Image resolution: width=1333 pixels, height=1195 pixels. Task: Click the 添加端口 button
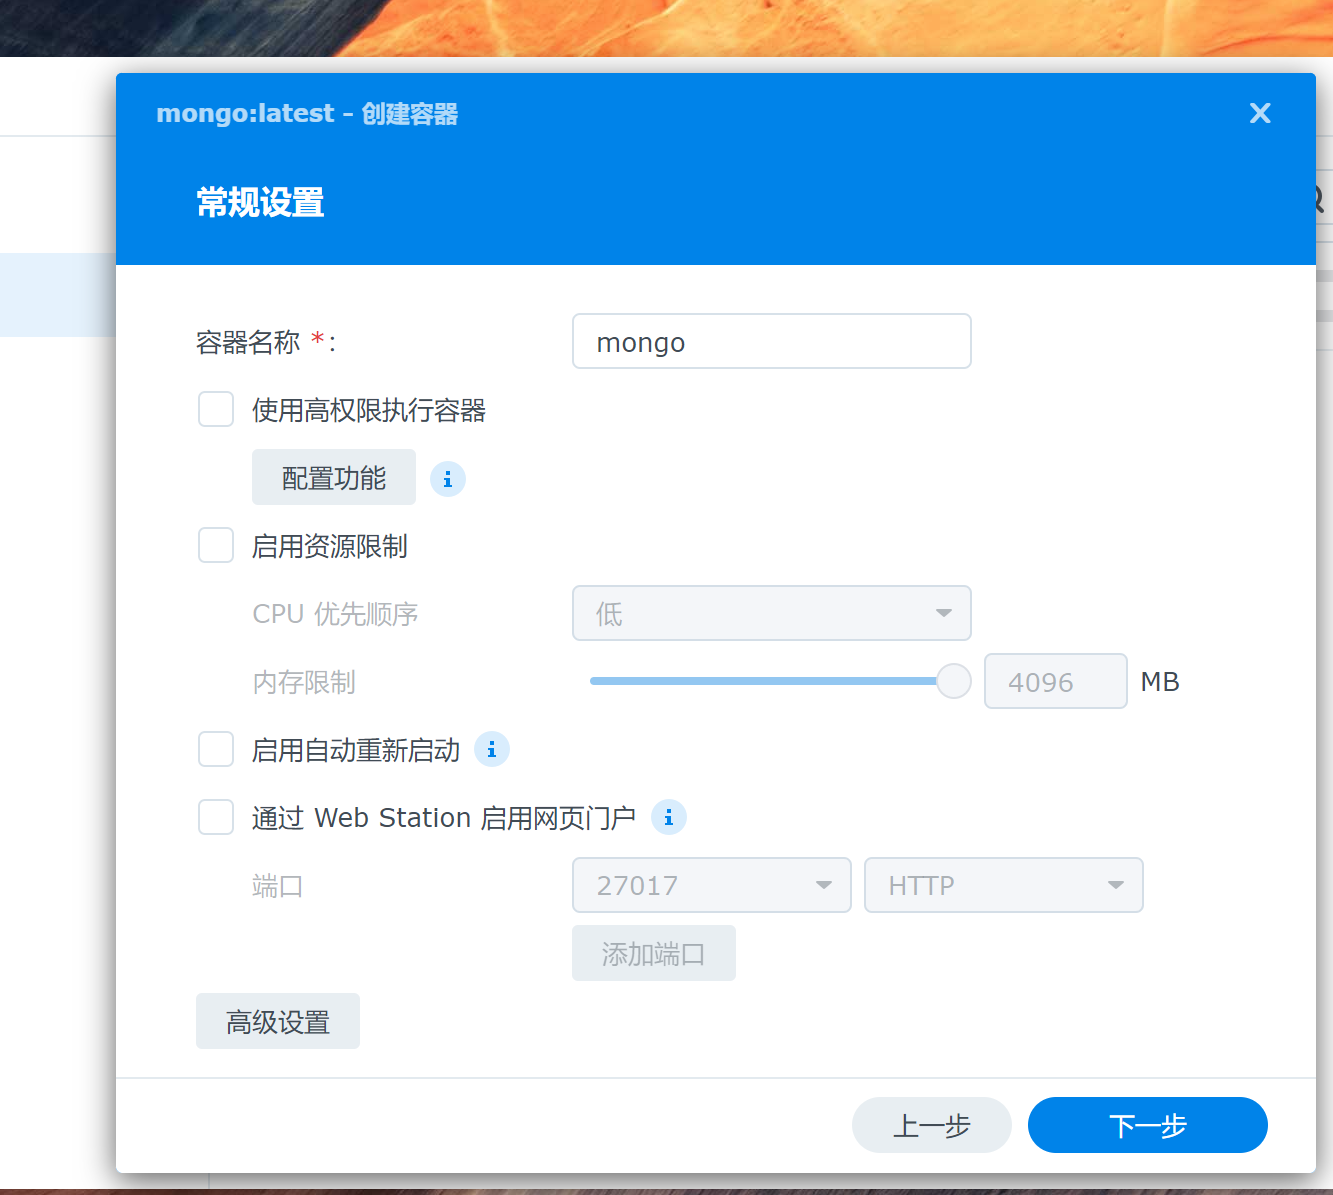point(654,953)
